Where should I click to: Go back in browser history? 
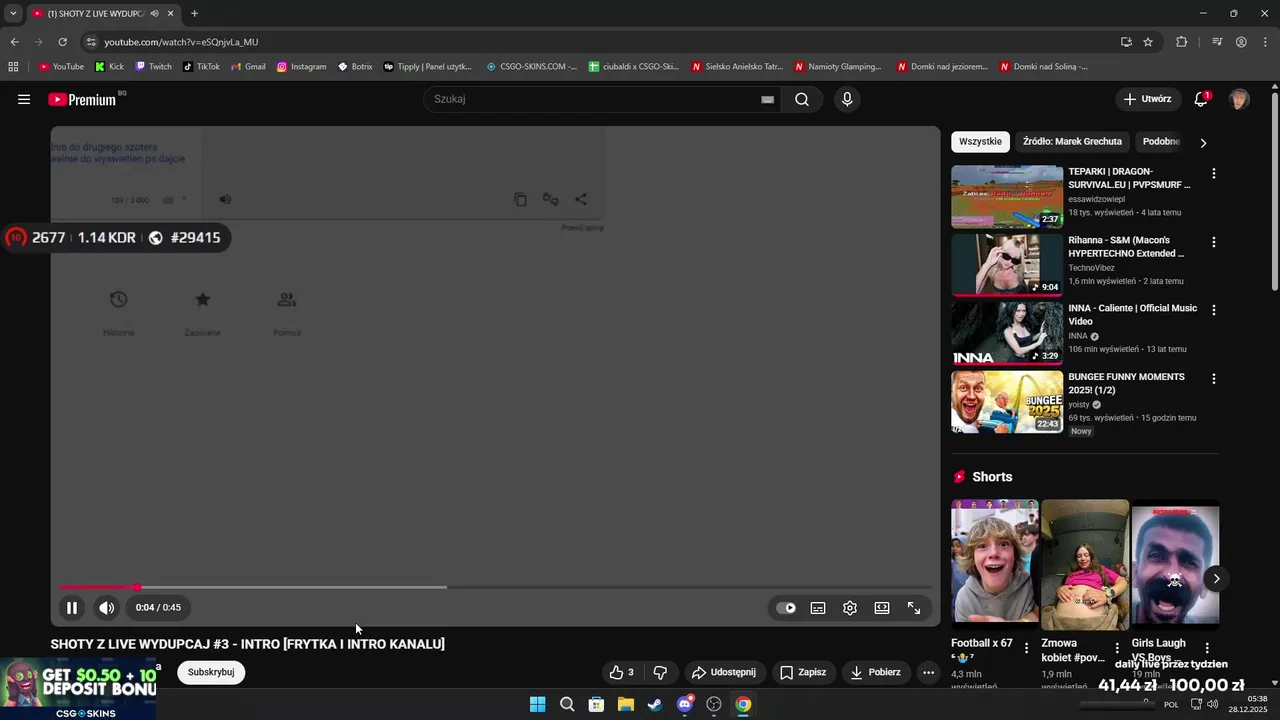pyautogui.click(x=14, y=42)
